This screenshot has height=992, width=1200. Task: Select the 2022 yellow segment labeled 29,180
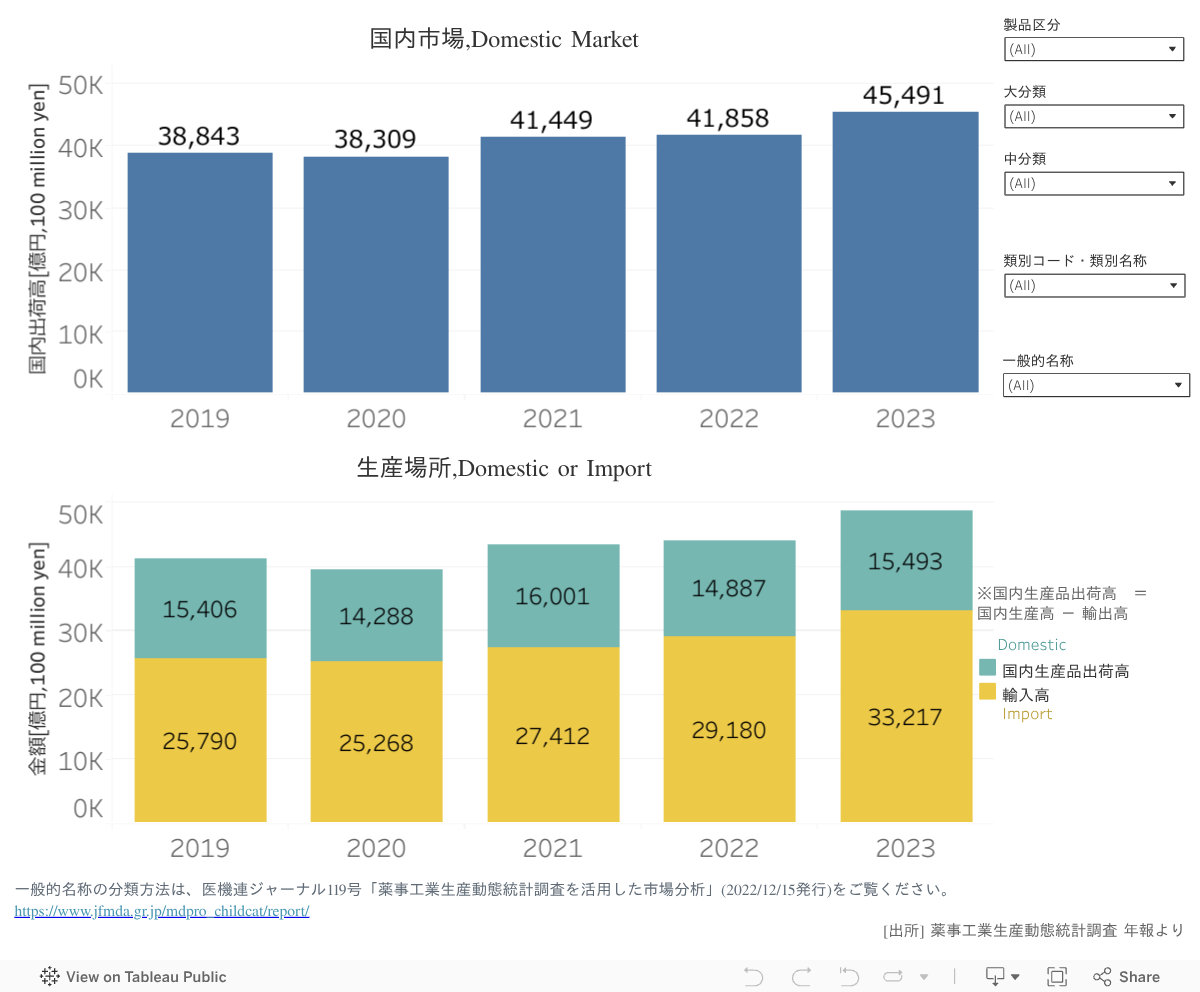click(x=729, y=729)
